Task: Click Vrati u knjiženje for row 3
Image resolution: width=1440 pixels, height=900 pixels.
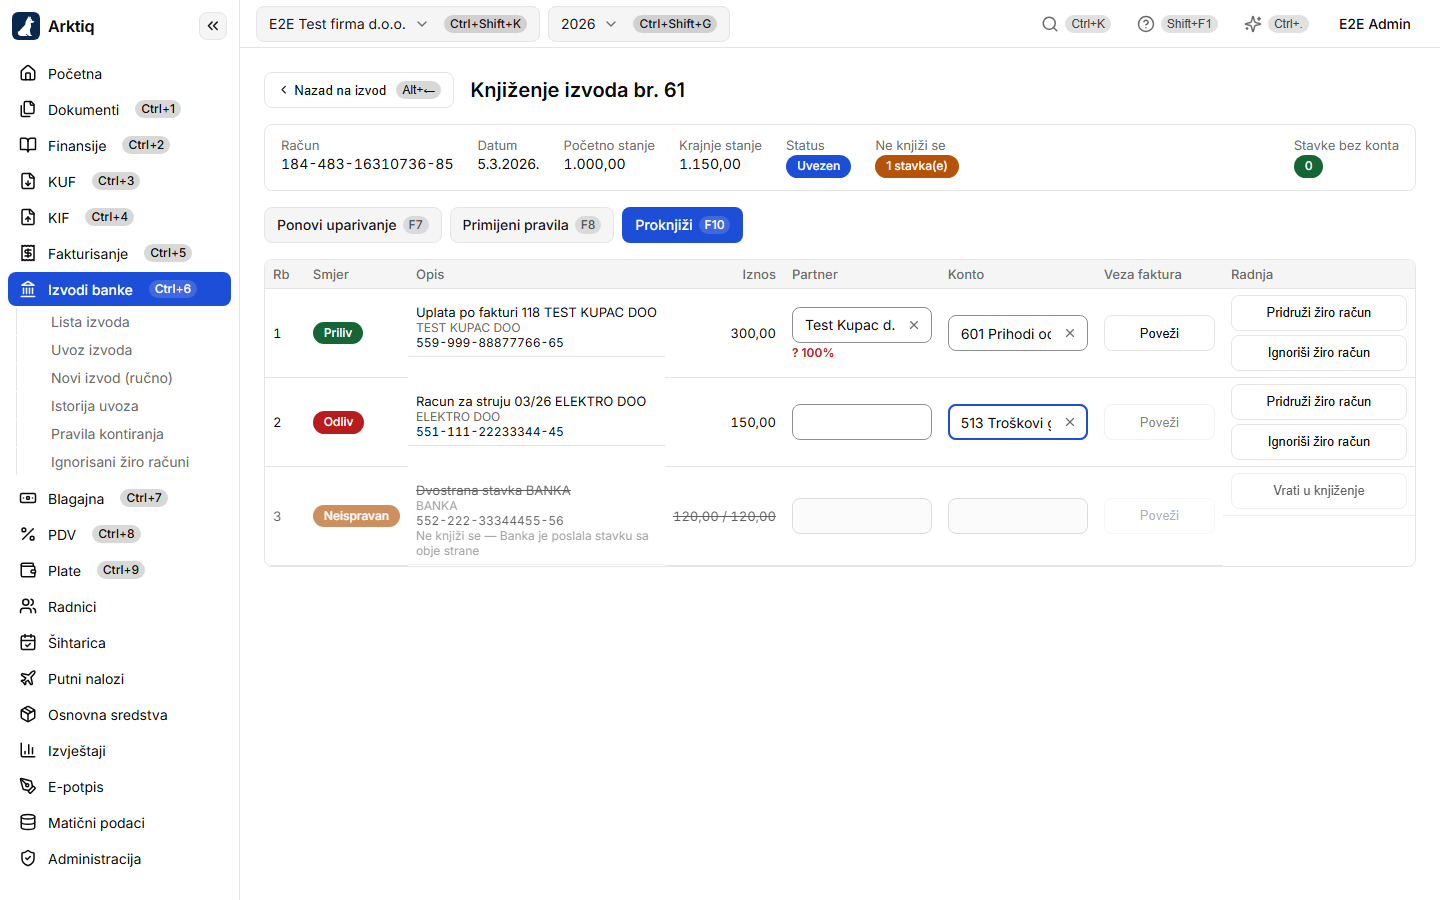Action: point(1319,490)
